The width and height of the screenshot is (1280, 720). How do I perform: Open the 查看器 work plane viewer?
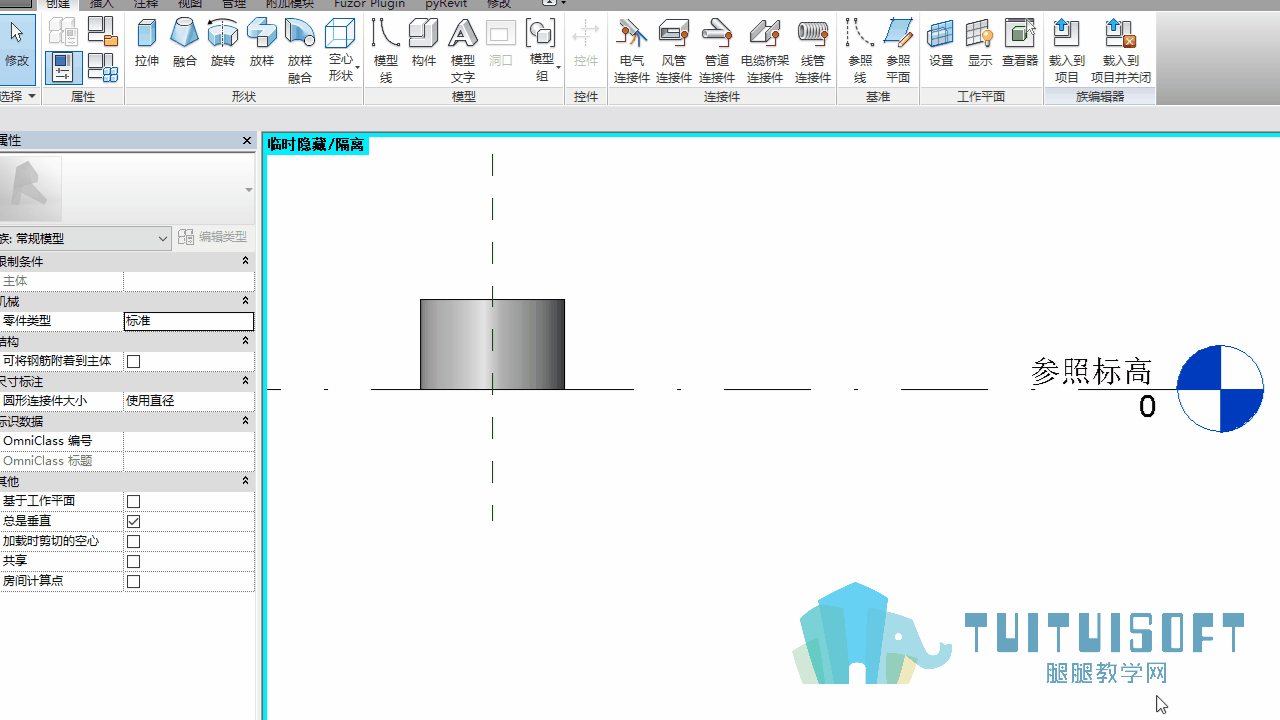tap(1020, 43)
